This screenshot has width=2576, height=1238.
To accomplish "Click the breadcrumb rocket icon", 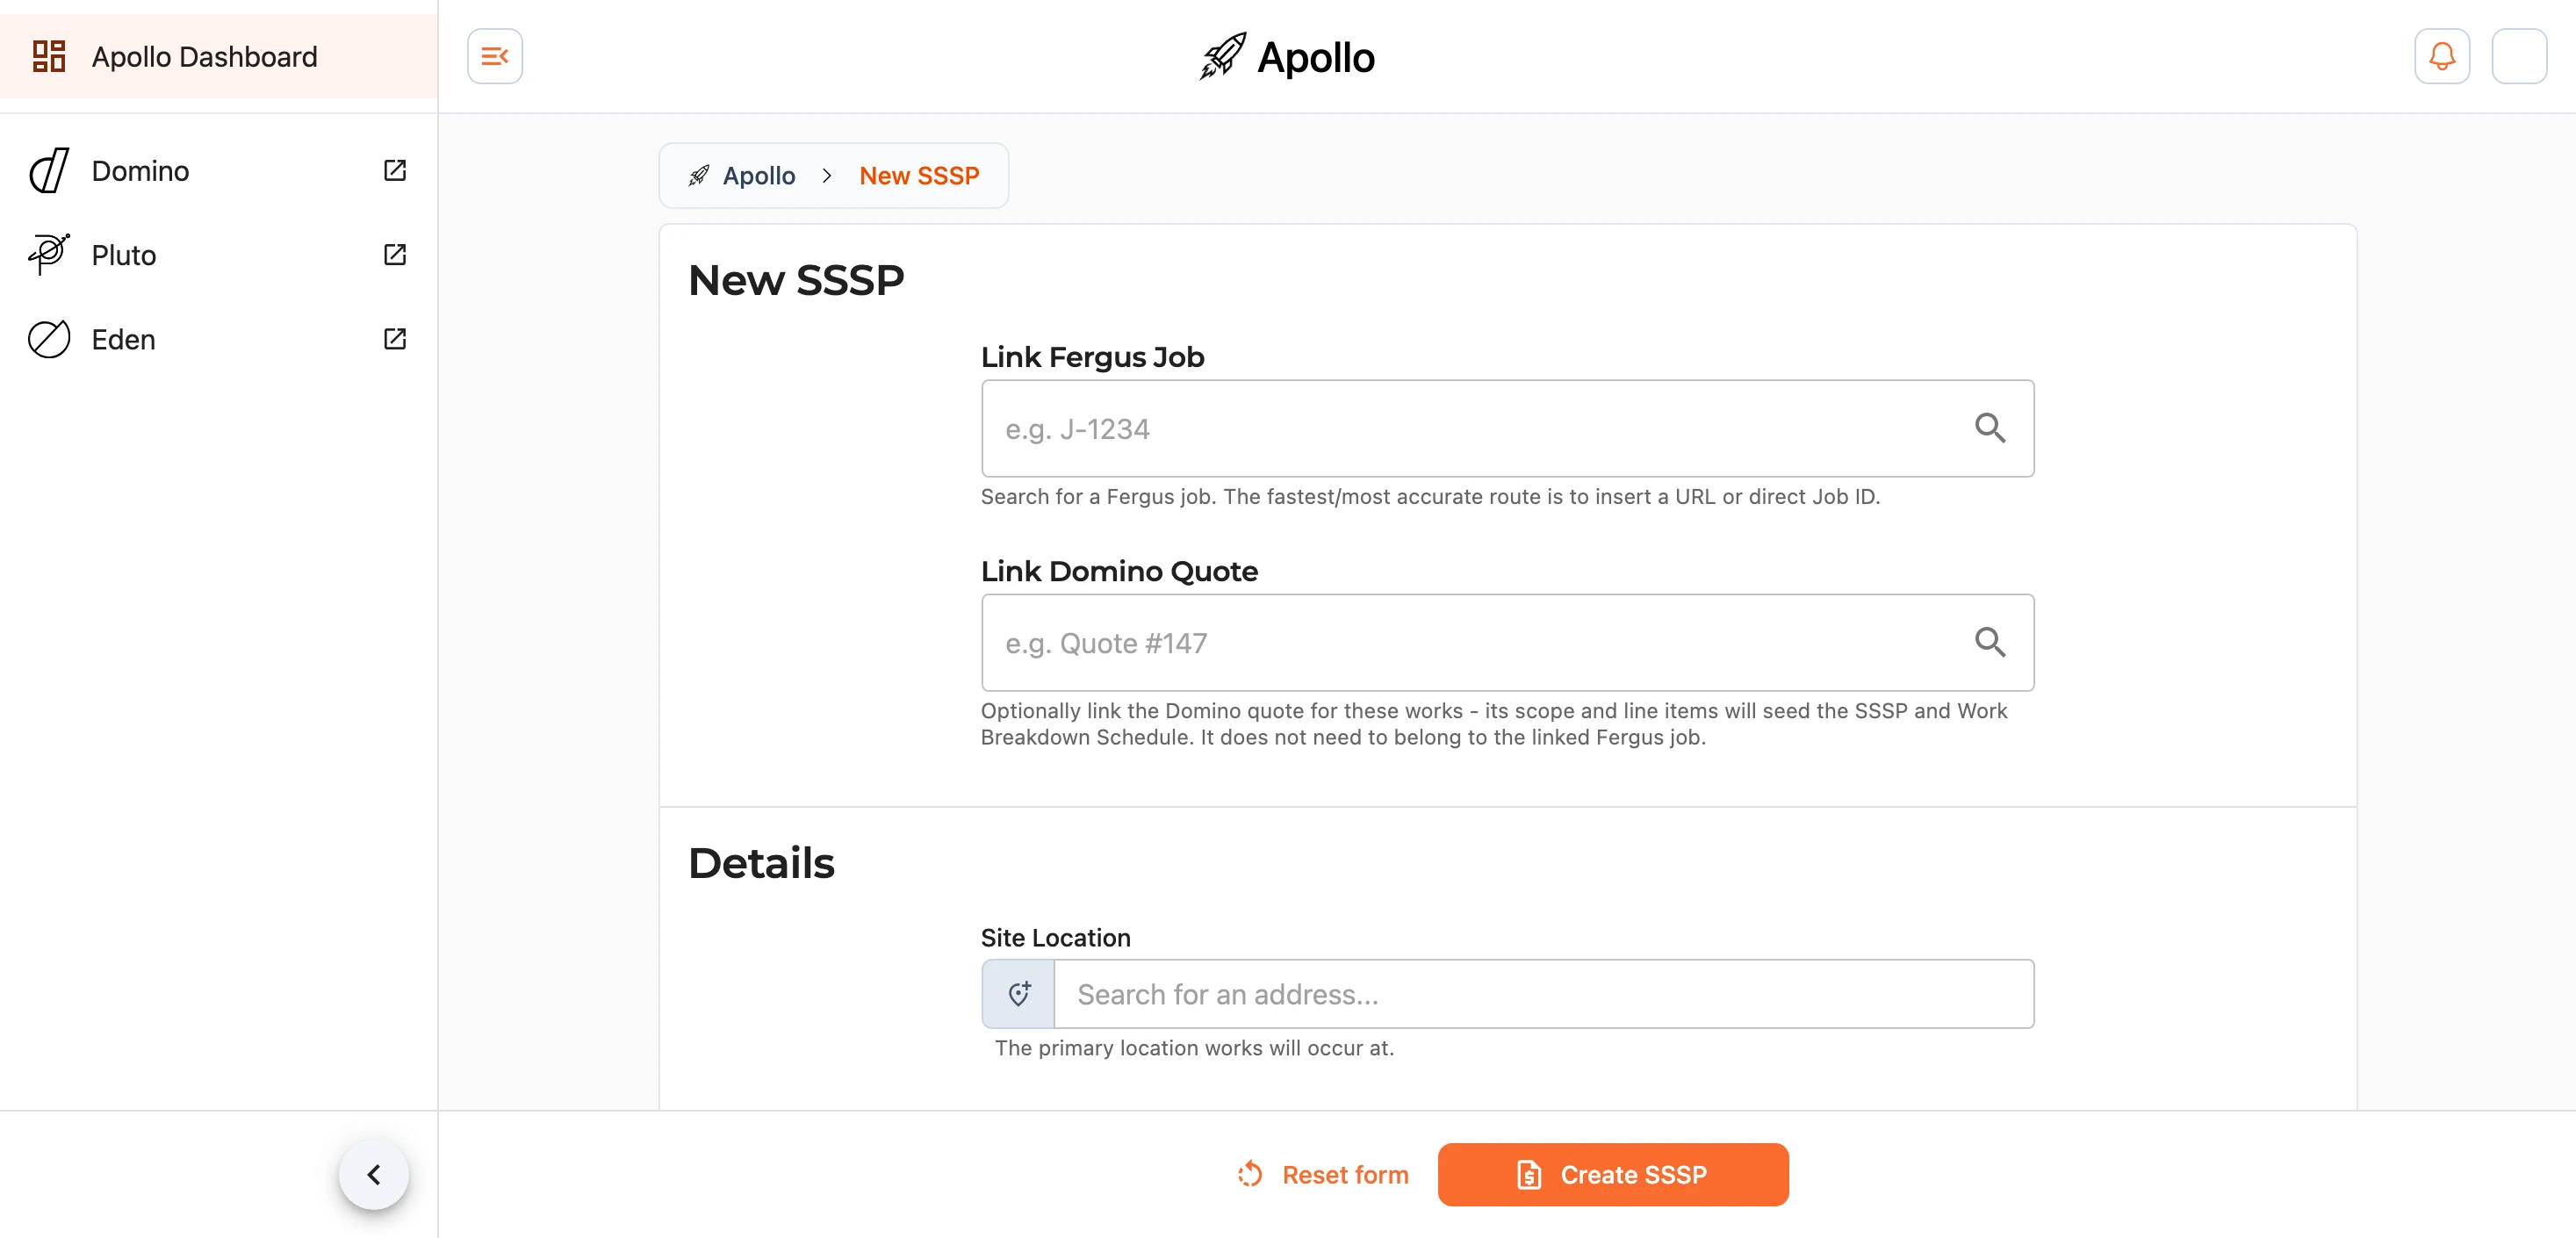I will (699, 176).
